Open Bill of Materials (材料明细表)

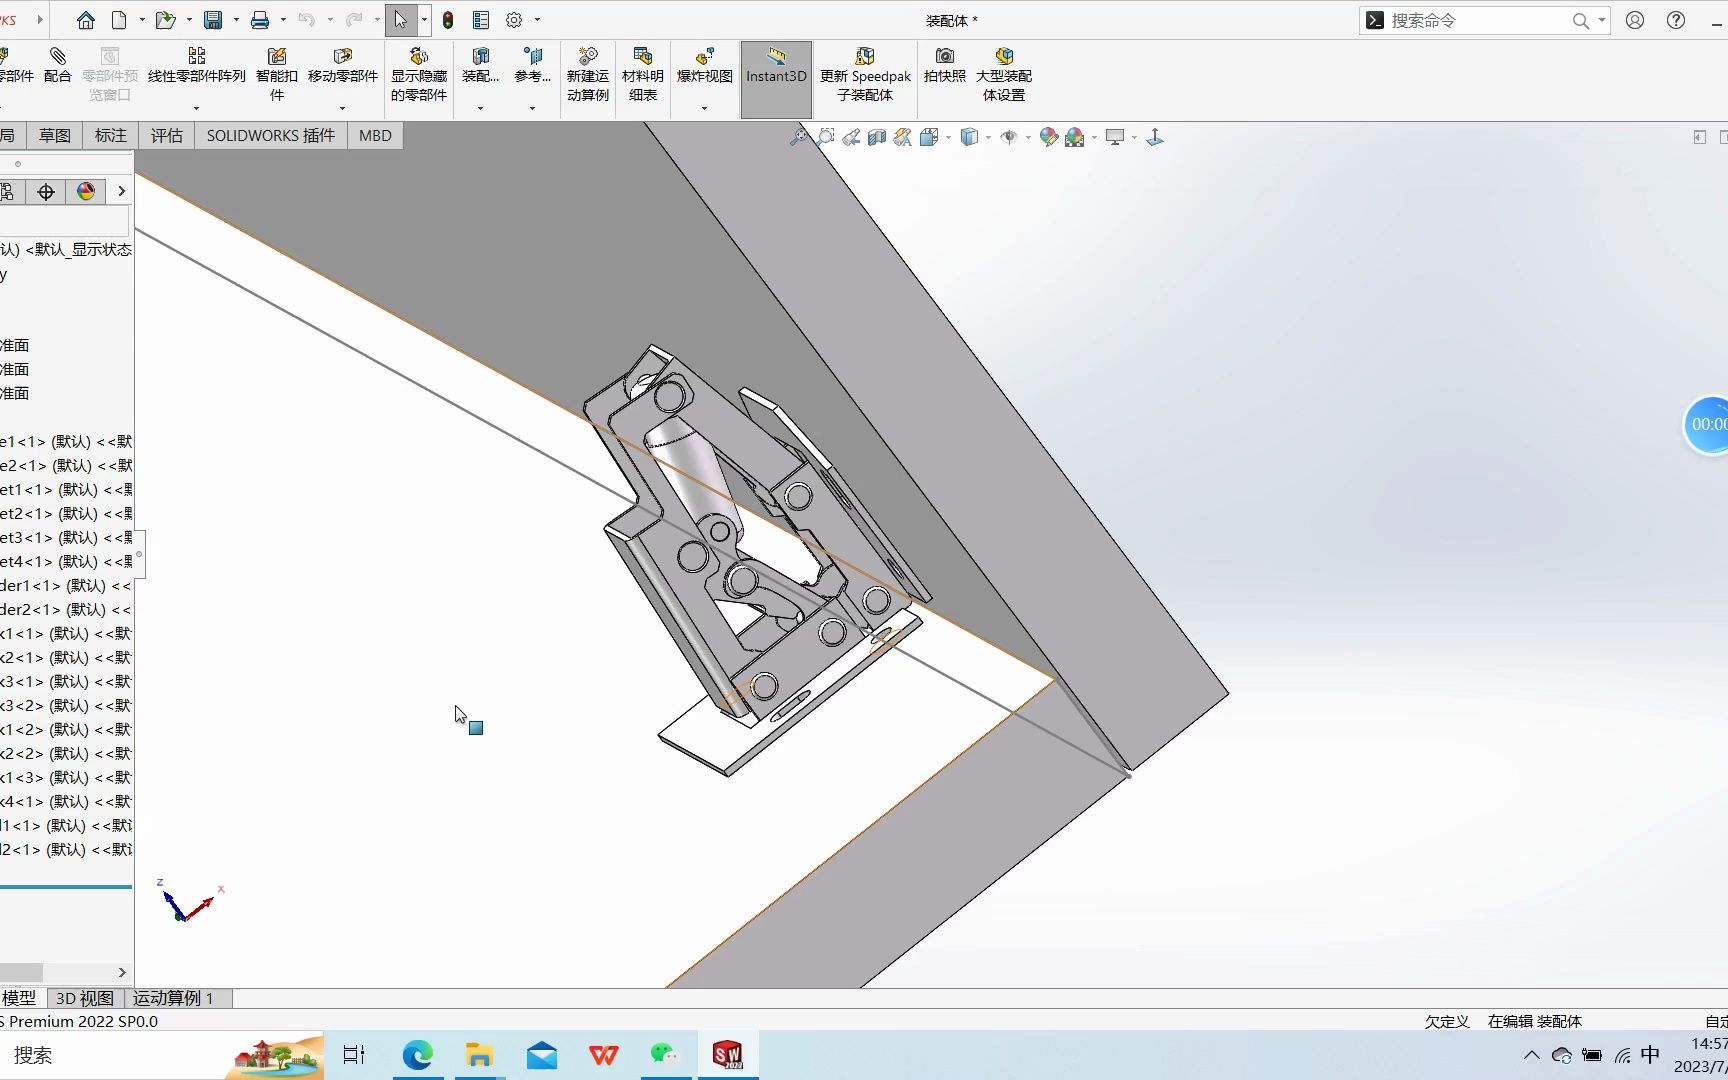[643, 74]
